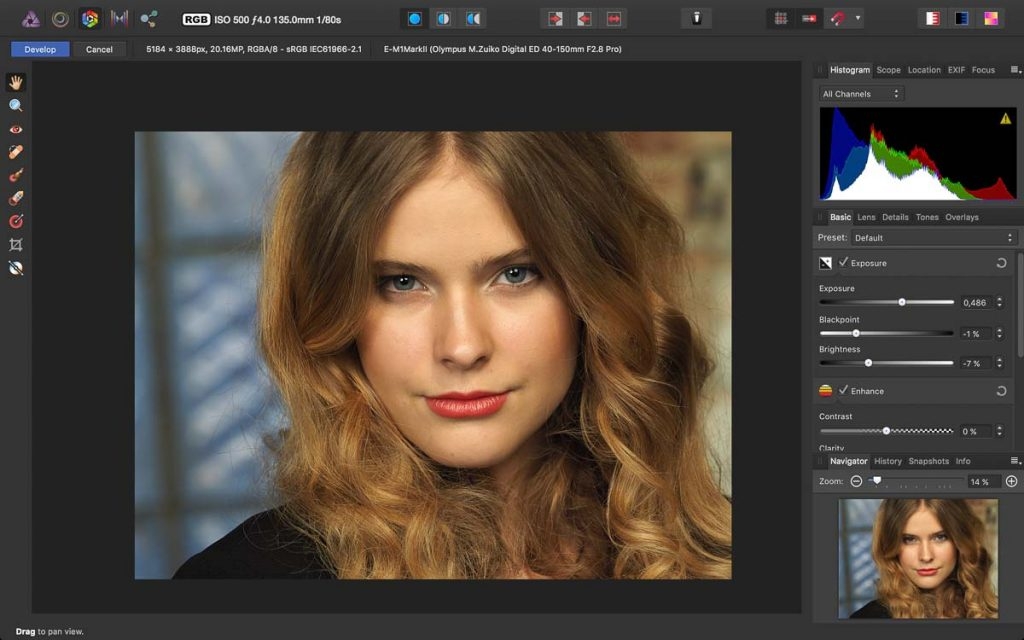This screenshot has height=640, width=1024.
Task: Click the Develop button
Action: pyautogui.click(x=40, y=49)
